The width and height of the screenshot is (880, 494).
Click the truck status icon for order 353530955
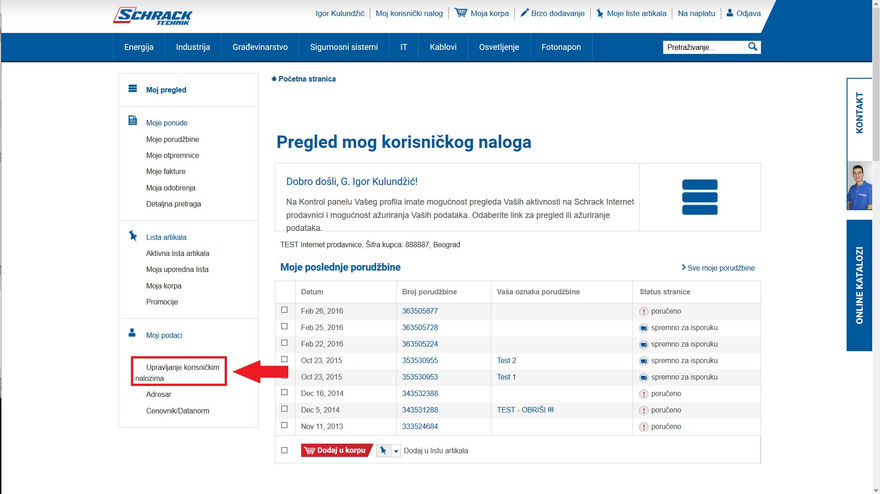644,361
